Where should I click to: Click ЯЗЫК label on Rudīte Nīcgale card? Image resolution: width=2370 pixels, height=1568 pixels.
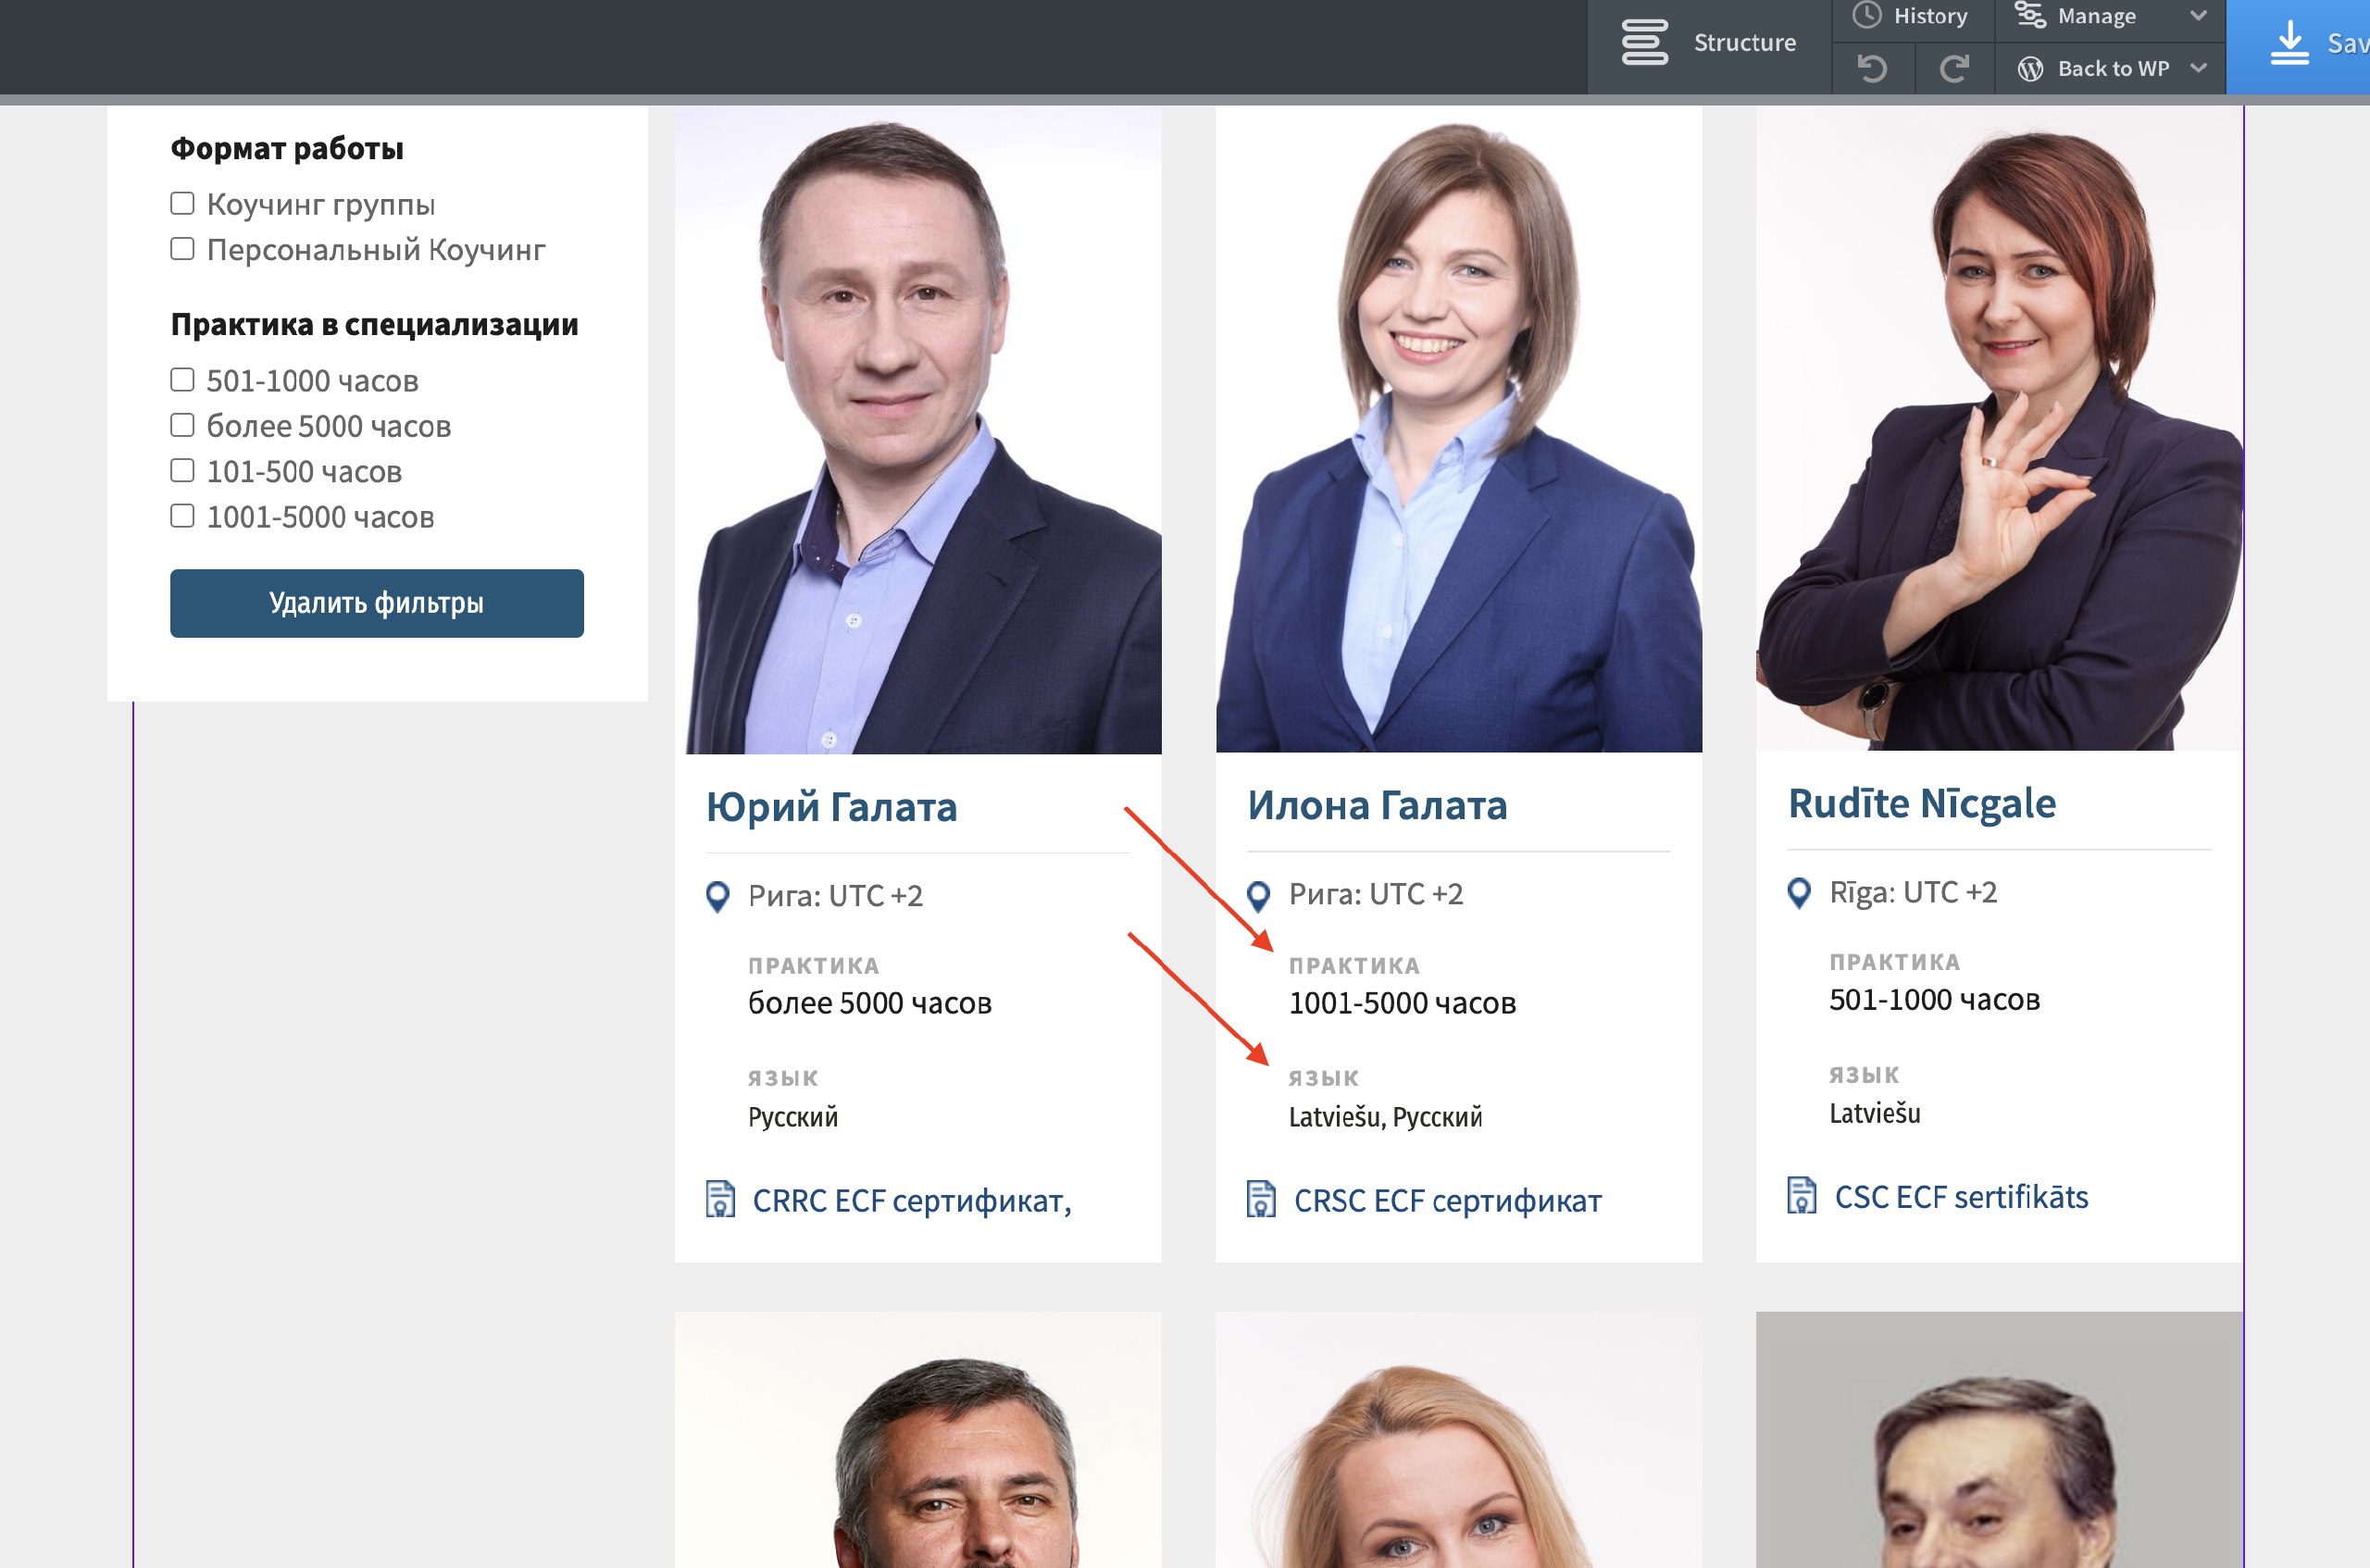[1864, 1075]
